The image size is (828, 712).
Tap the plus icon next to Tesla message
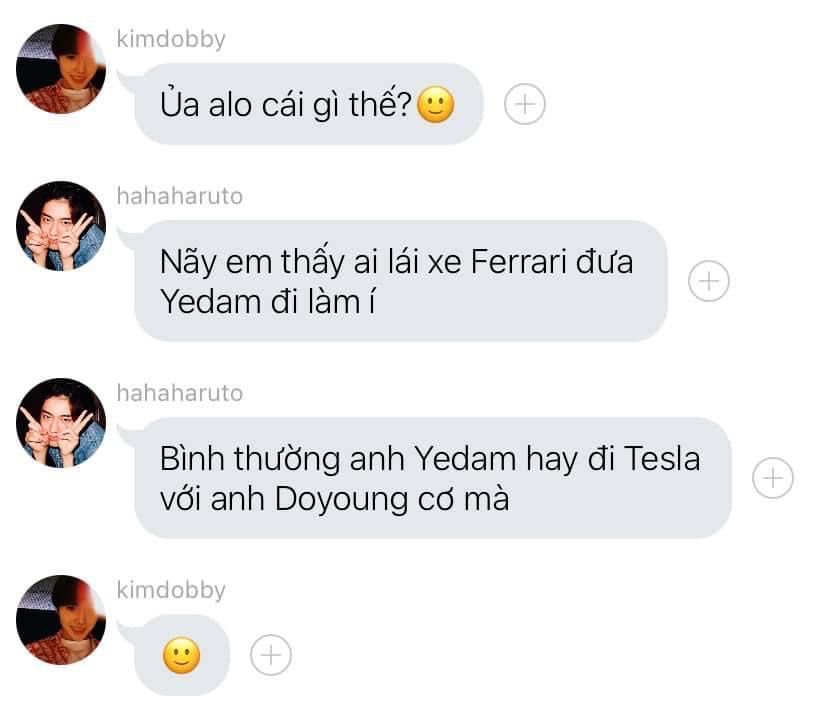(x=772, y=479)
